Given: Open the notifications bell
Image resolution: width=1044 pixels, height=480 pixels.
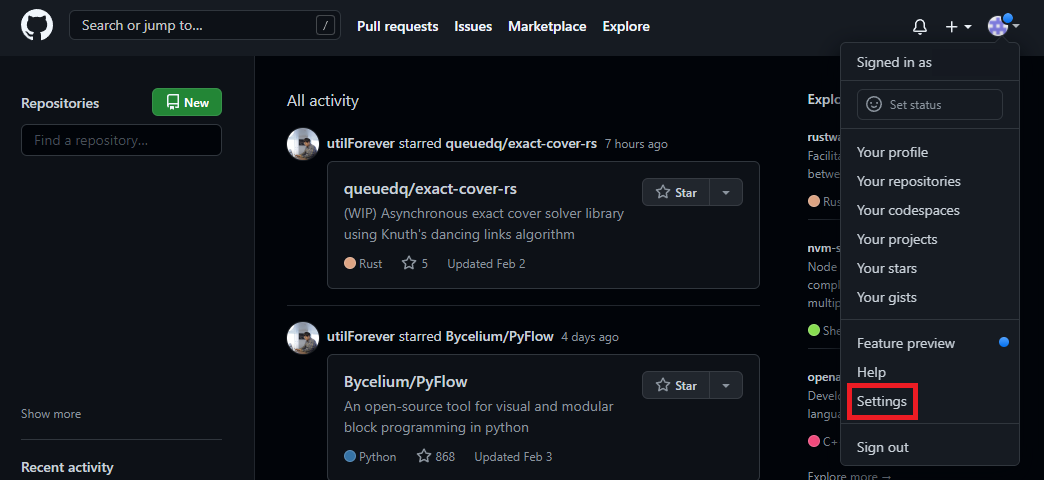Looking at the screenshot, I should pos(919,27).
